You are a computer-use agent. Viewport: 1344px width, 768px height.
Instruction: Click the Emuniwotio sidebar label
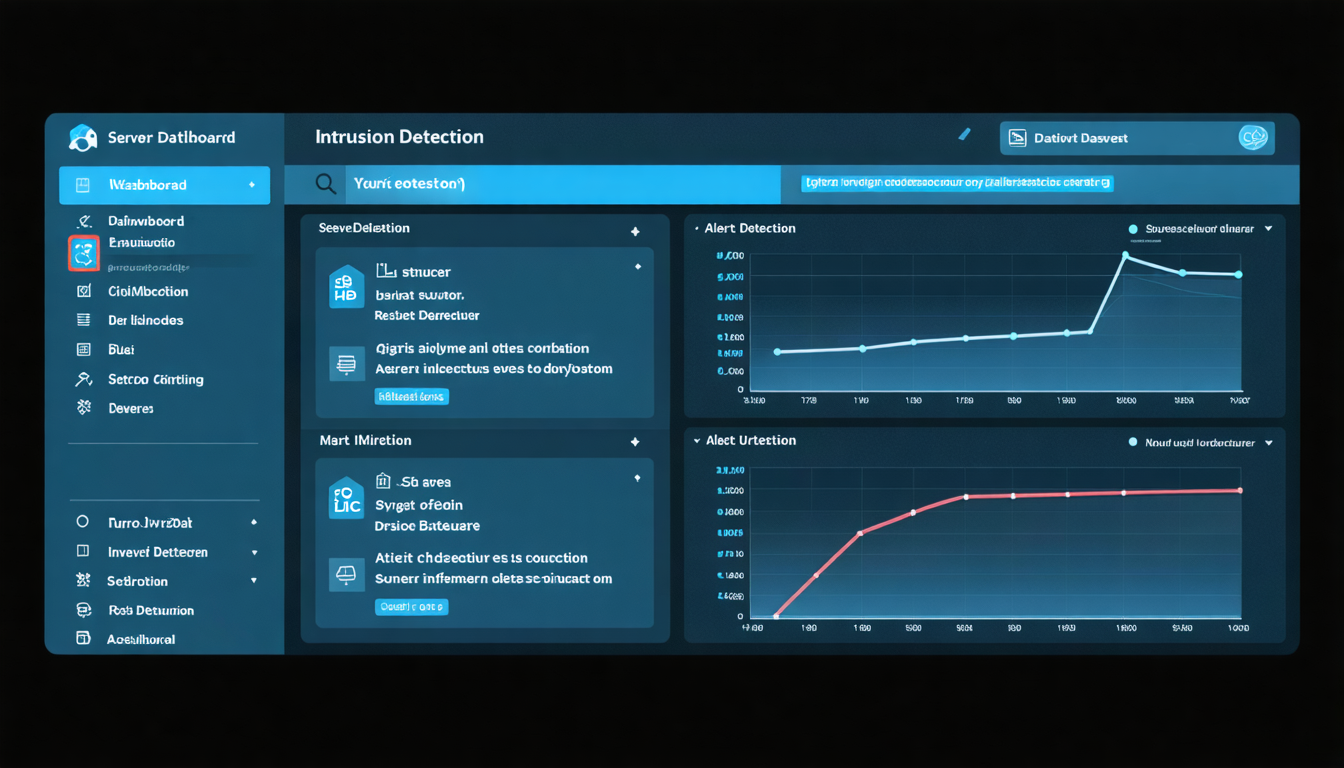point(141,243)
